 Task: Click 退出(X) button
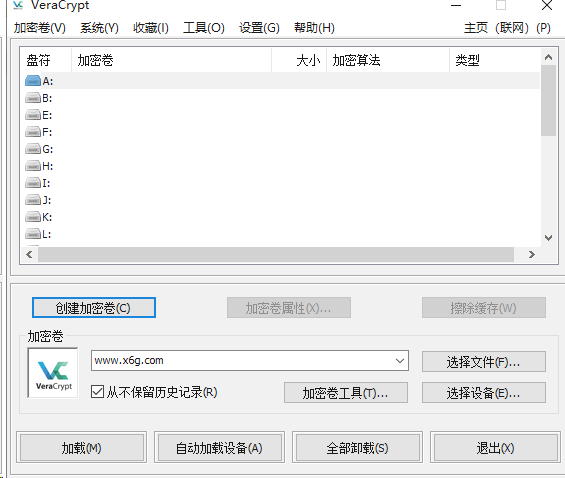495,448
